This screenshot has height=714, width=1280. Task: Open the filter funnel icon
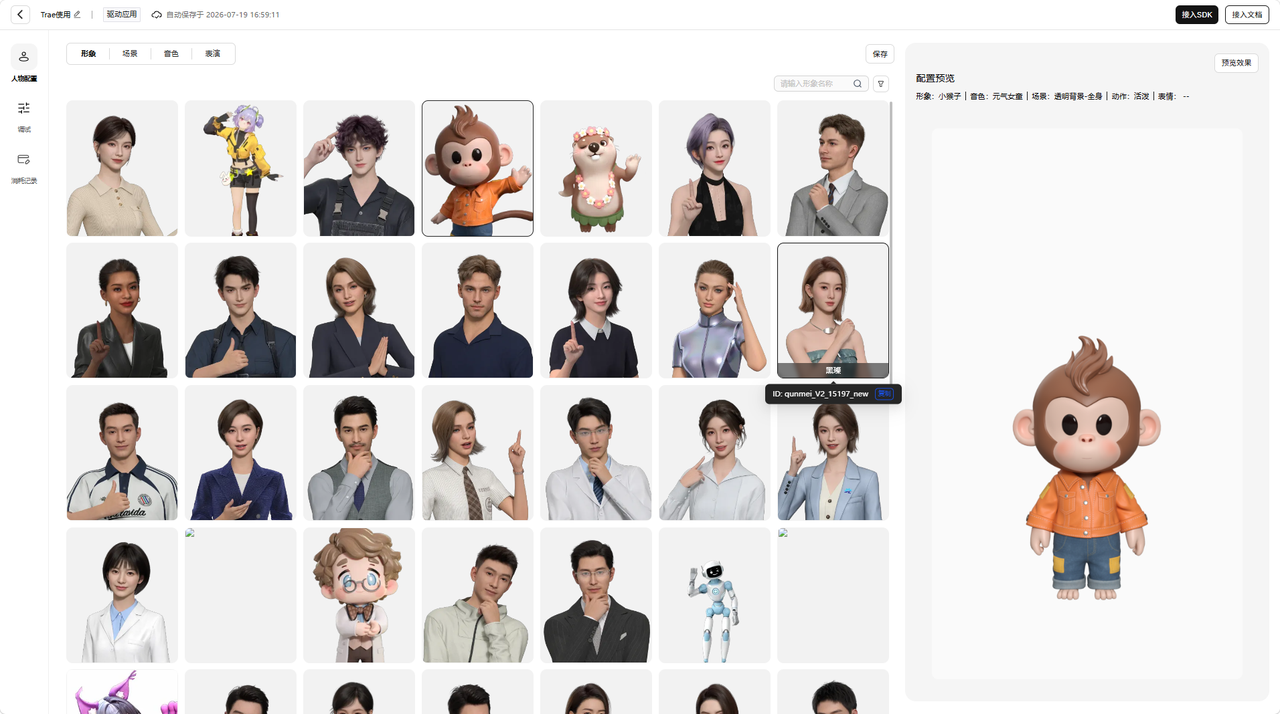881,84
